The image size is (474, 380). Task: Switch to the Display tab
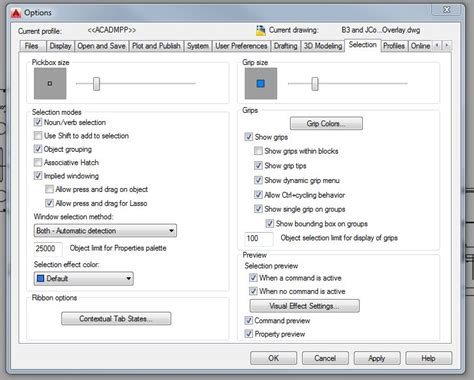(60, 46)
